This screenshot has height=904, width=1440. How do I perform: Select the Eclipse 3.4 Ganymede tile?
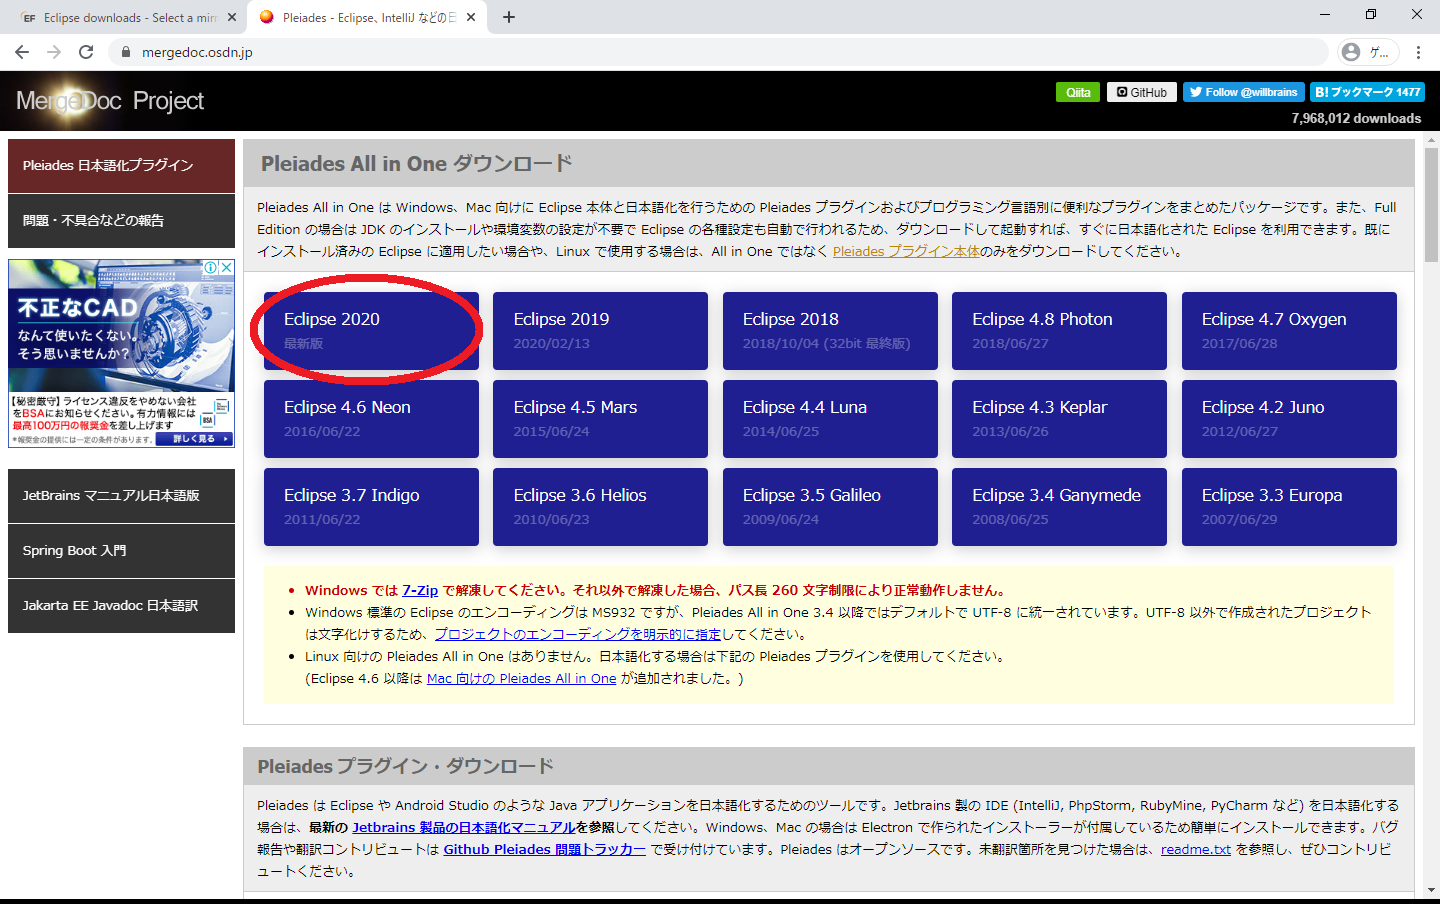pyautogui.click(x=1059, y=507)
